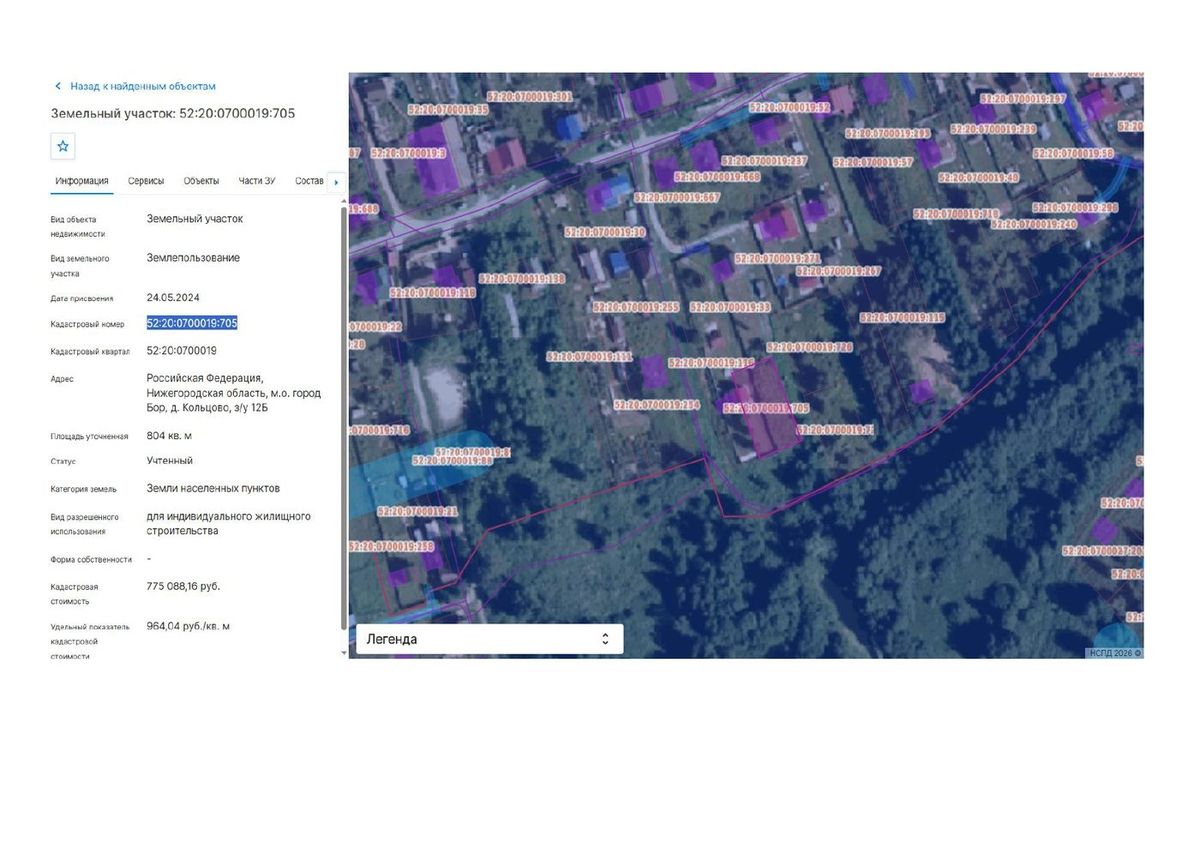Click the address text starting 'Российская Федерация'
The width and height of the screenshot is (1200, 849).
click(x=234, y=393)
